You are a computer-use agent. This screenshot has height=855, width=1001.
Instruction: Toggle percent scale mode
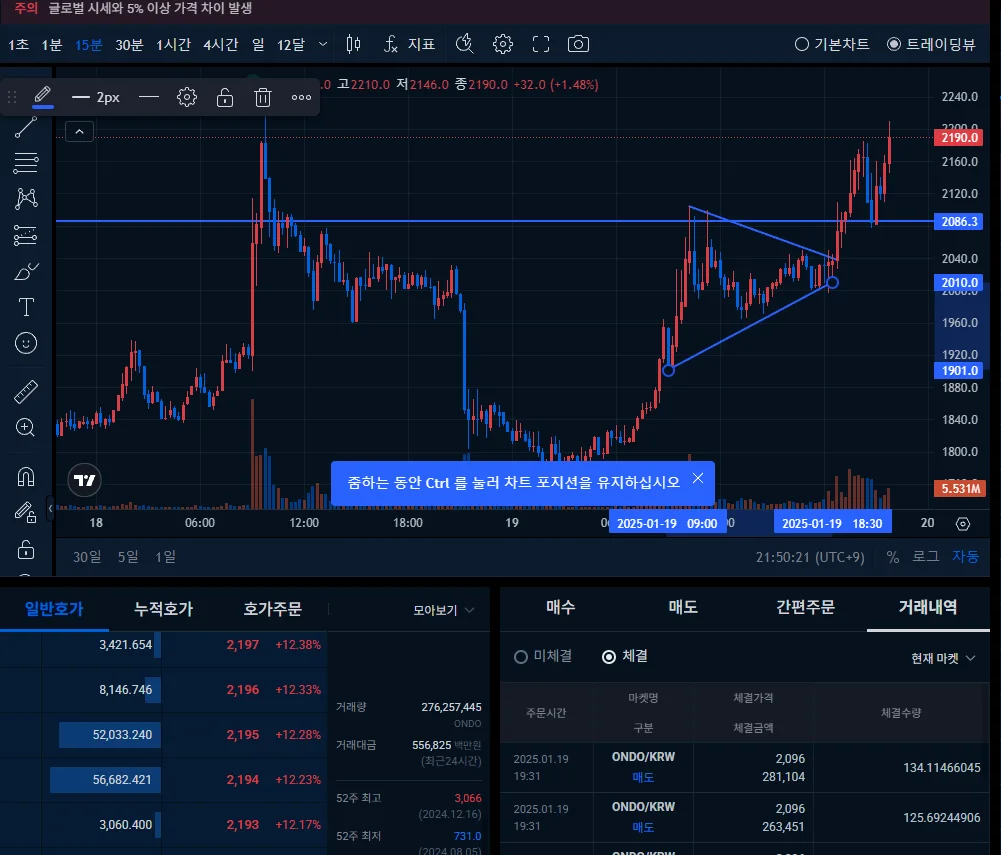(x=892, y=557)
